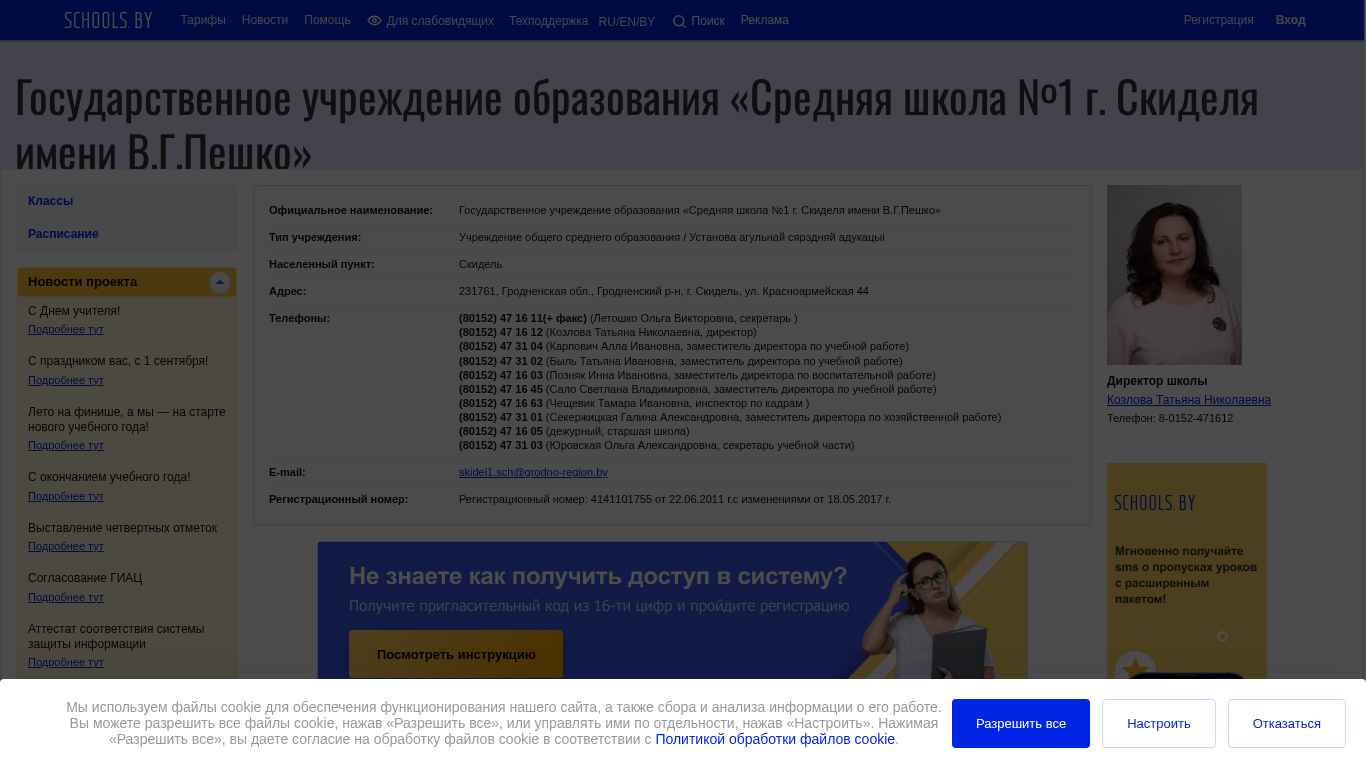This screenshot has width=1366, height=768.
Task: Click the eye icon for visually impaired mode
Action: (374, 21)
